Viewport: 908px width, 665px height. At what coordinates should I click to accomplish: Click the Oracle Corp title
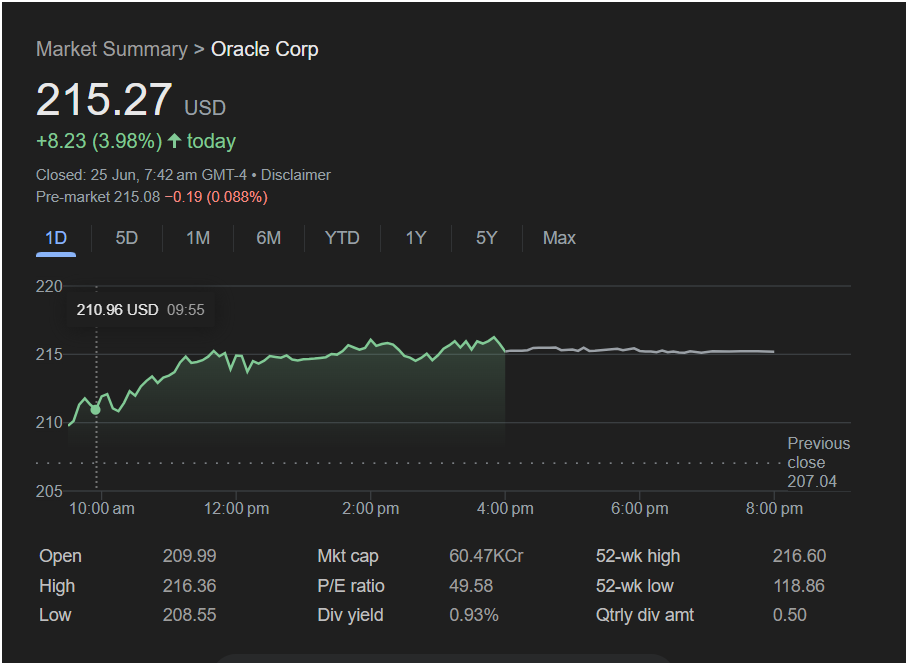point(265,49)
